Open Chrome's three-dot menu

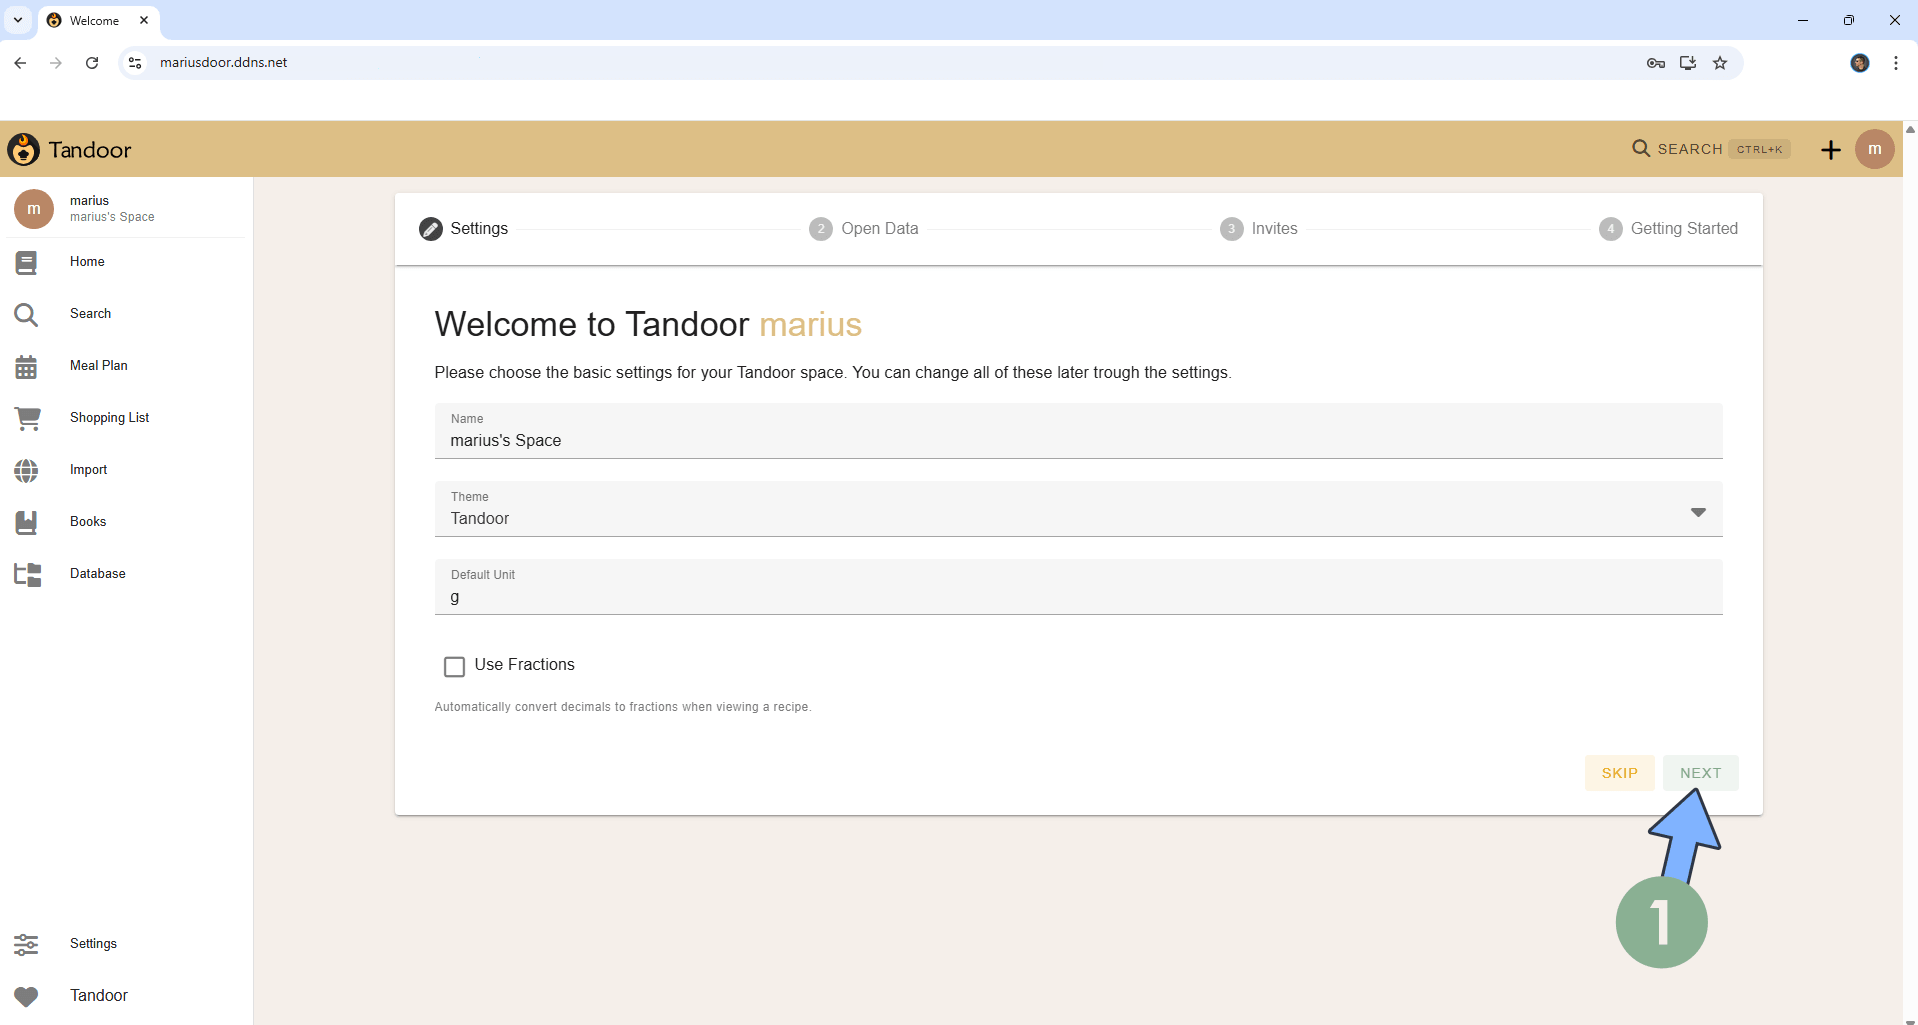pyautogui.click(x=1895, y=62)
